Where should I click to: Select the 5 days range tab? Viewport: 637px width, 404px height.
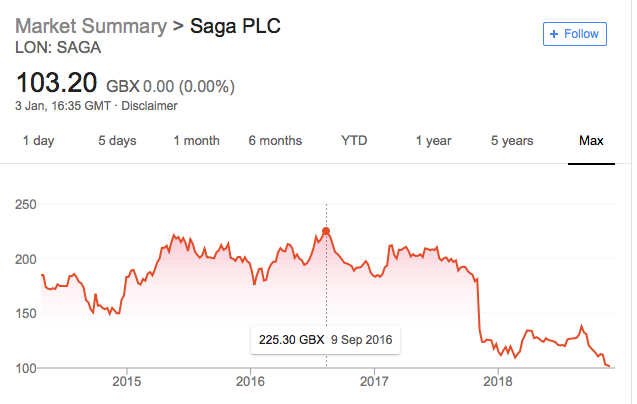[x=117, y=141]
